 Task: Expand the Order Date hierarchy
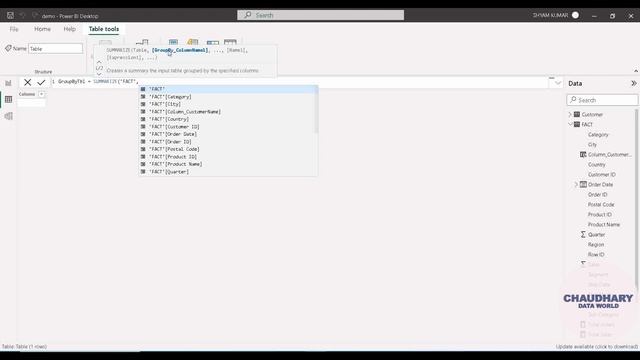click(576, 184)
